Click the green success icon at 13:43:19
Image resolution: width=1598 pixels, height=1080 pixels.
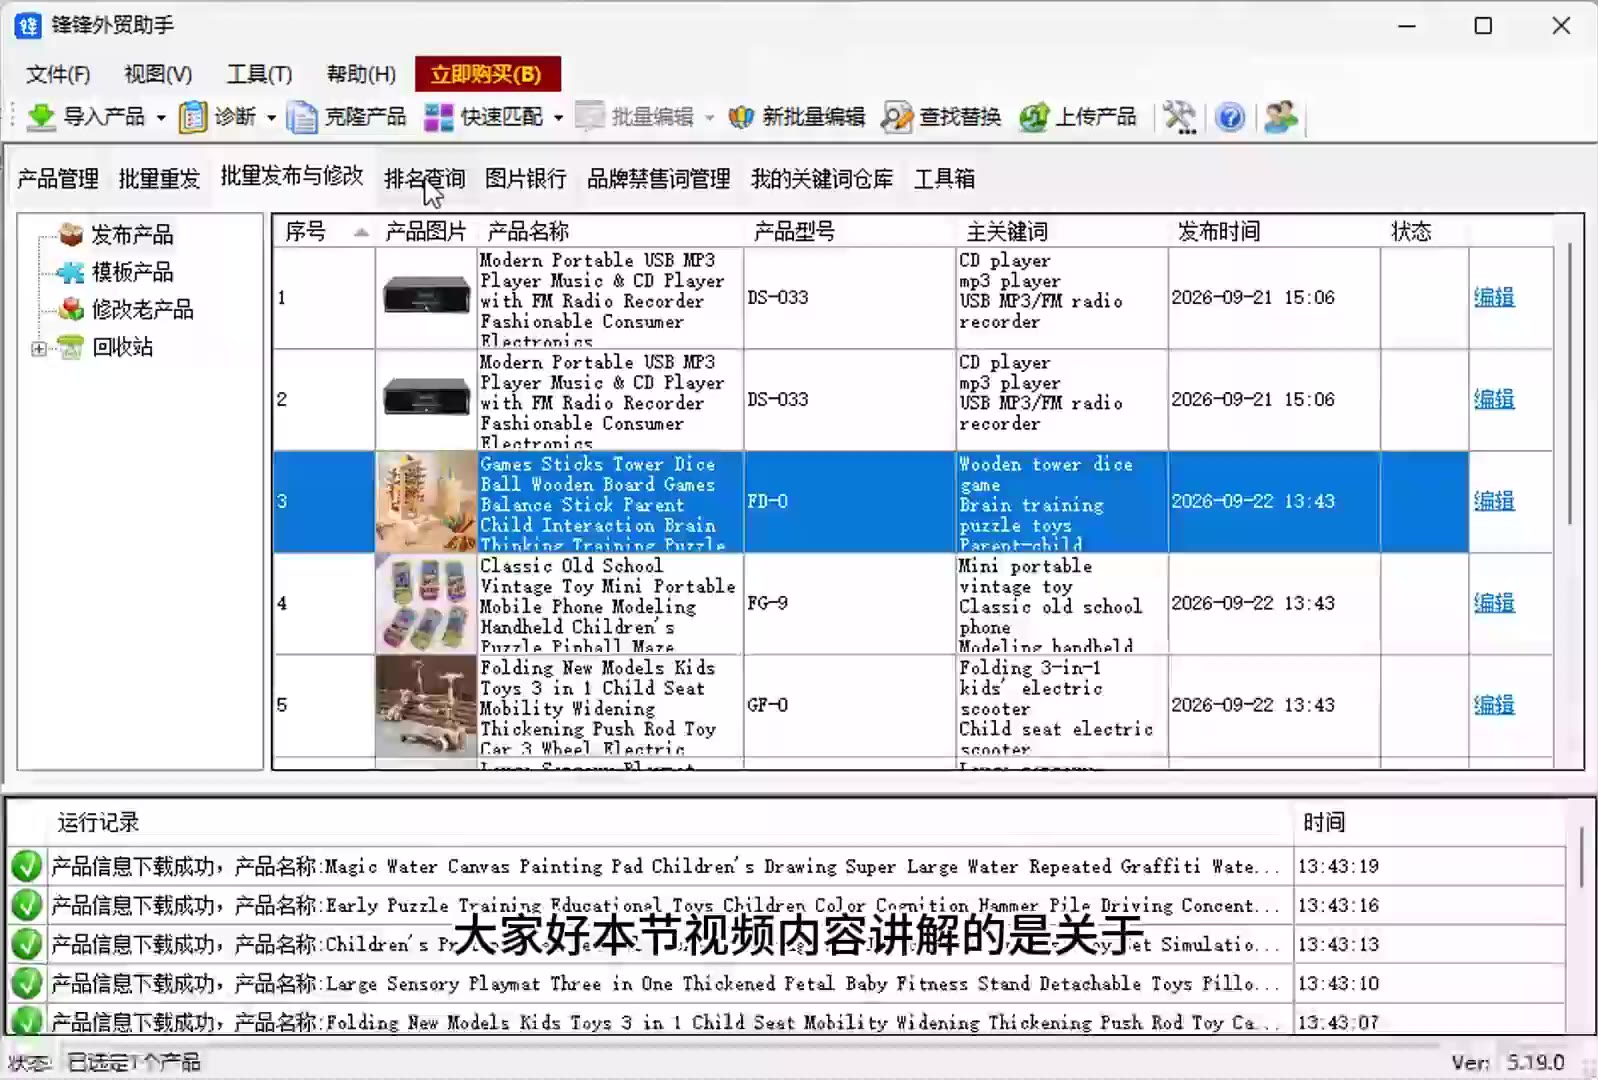26,867
